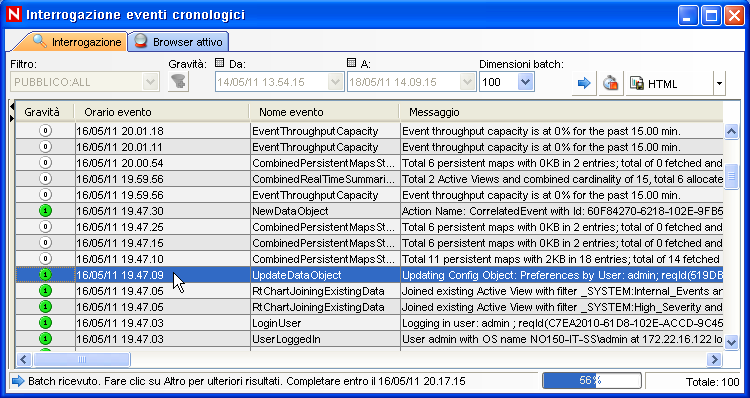Open the Dimensioni batch dropdown showing 100

coord(526,82)
